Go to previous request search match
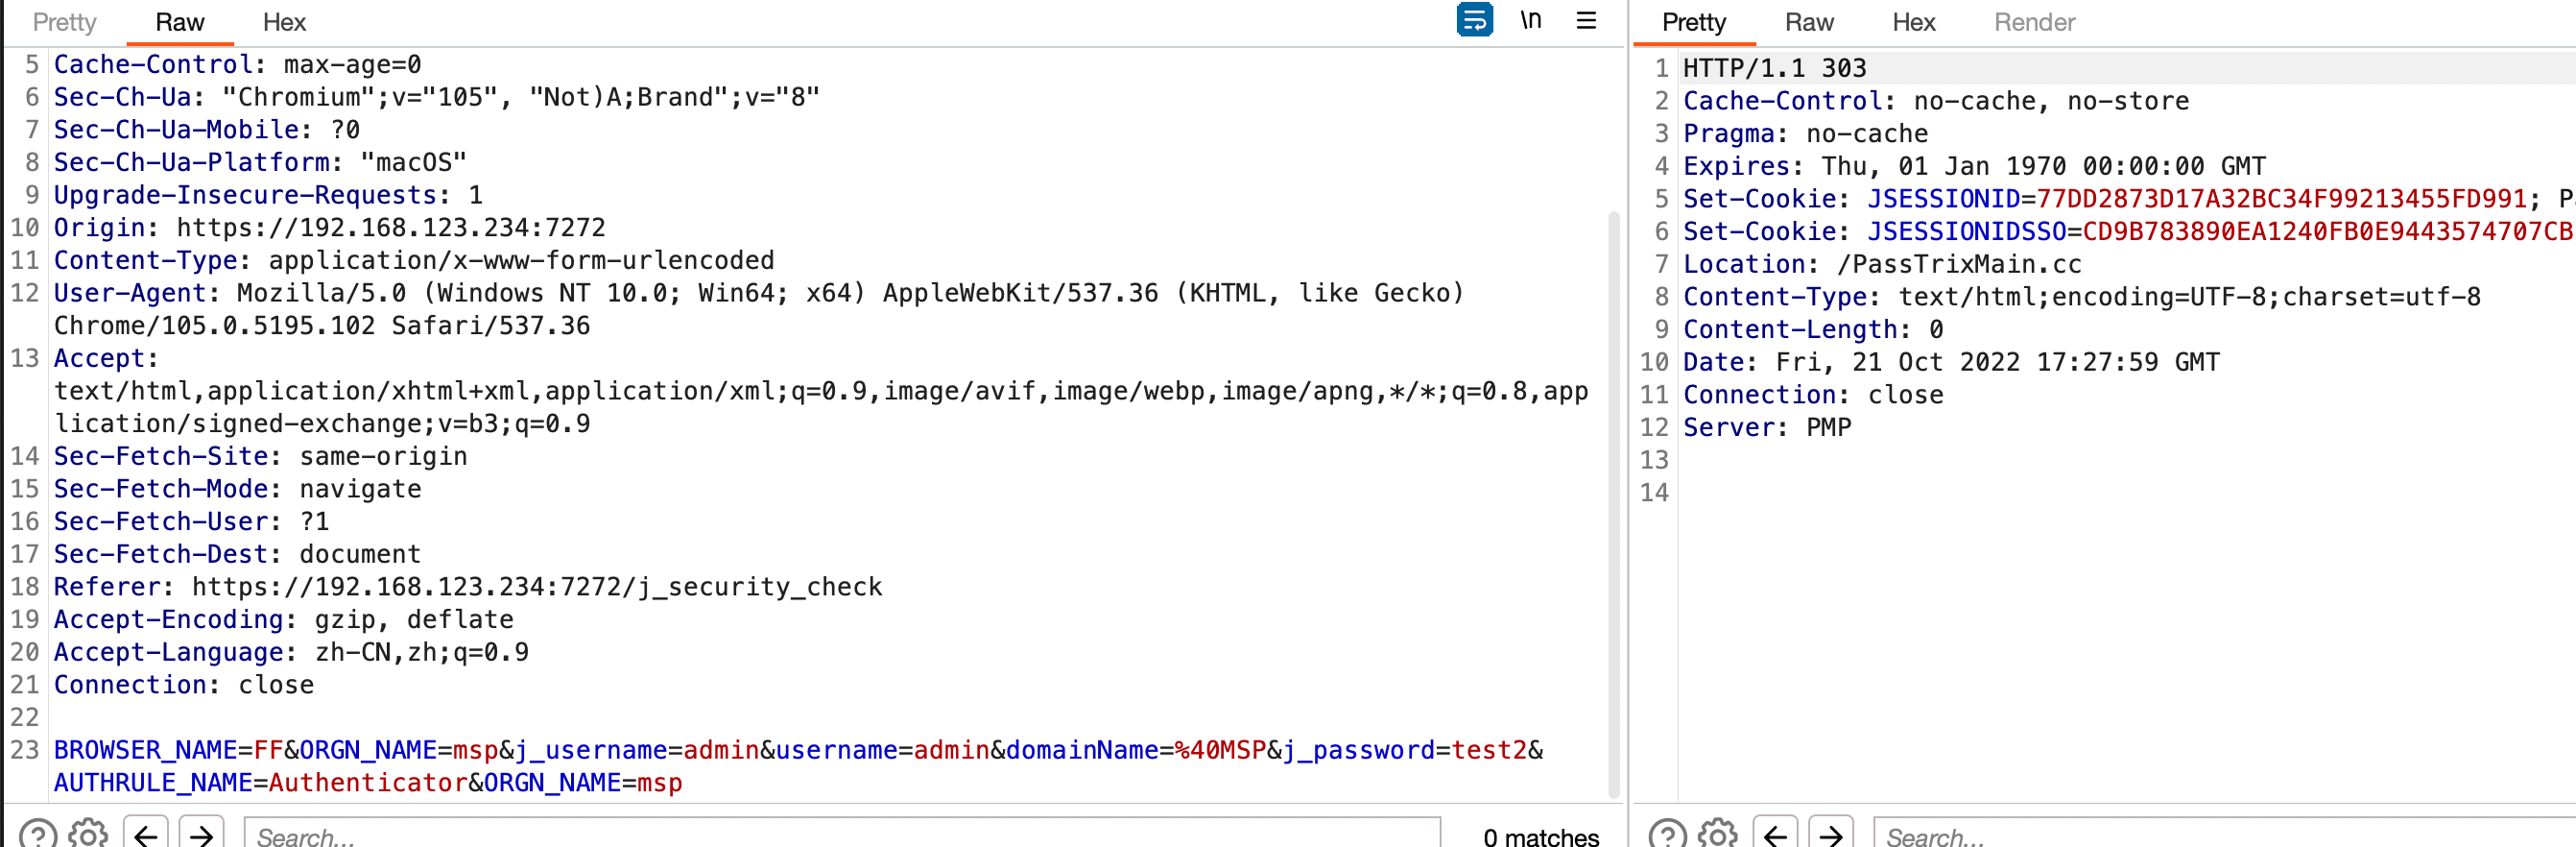Image resolution: width=2576 pixels, height=847 pixels. click(146, 834)
